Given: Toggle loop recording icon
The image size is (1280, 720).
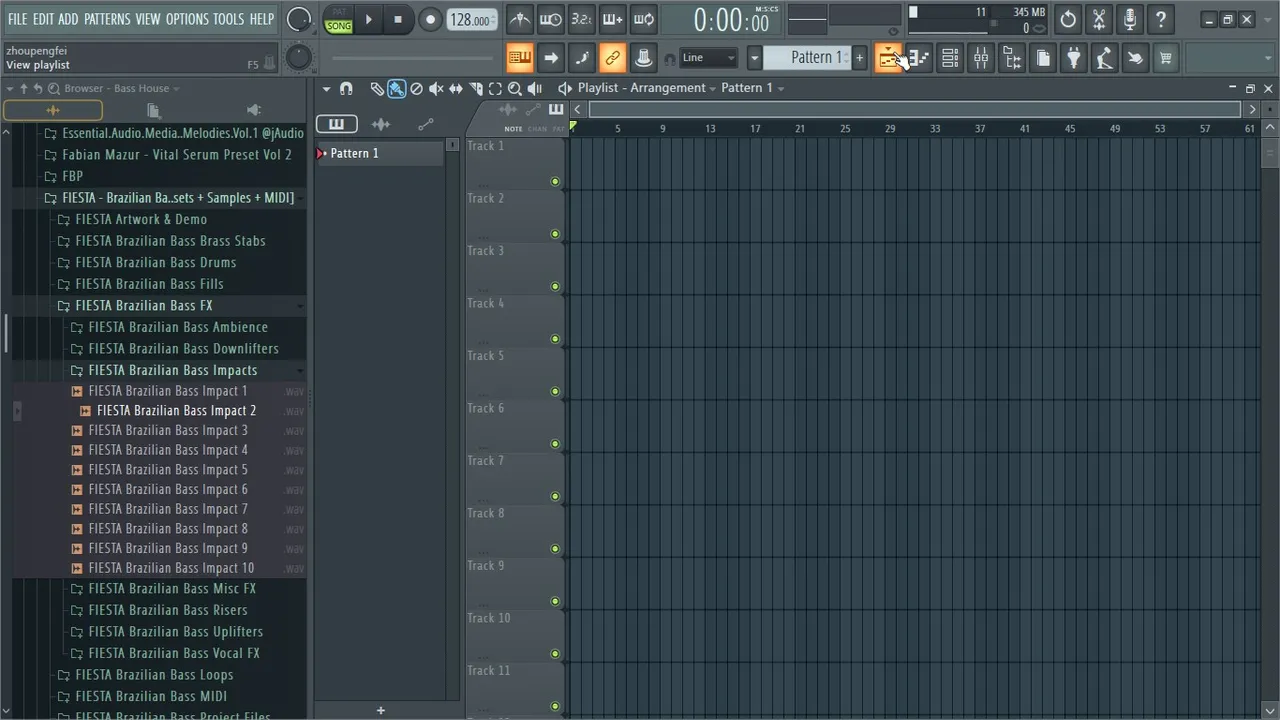Looking at the screenshot, I should pyautogui.click(x=644, y=19).
